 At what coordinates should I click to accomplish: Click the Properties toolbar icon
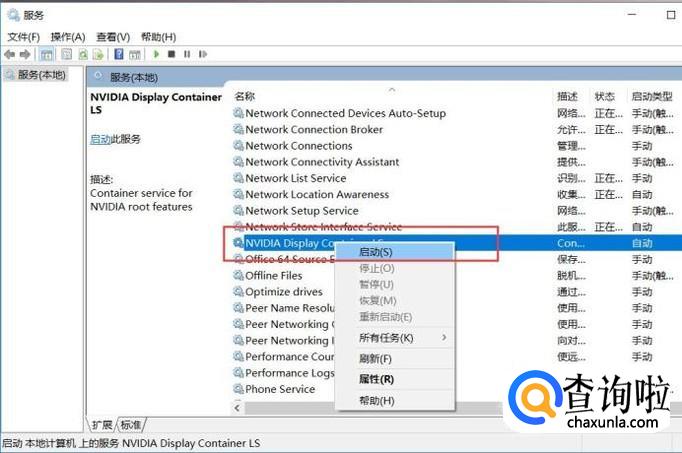[67, 54]
